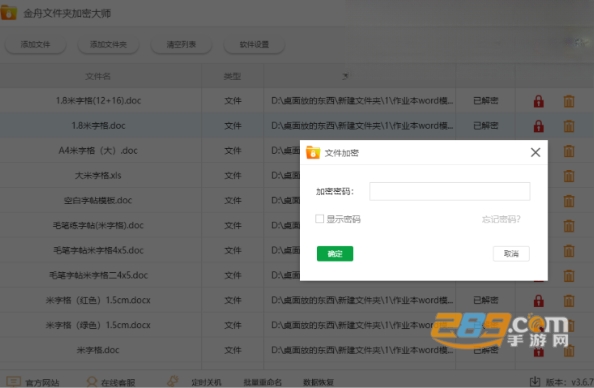The height and width of the screenshot is (388, 594).
Task: Remove A4米字格（大）.doc with its trash icon
Action: [569, 151]
